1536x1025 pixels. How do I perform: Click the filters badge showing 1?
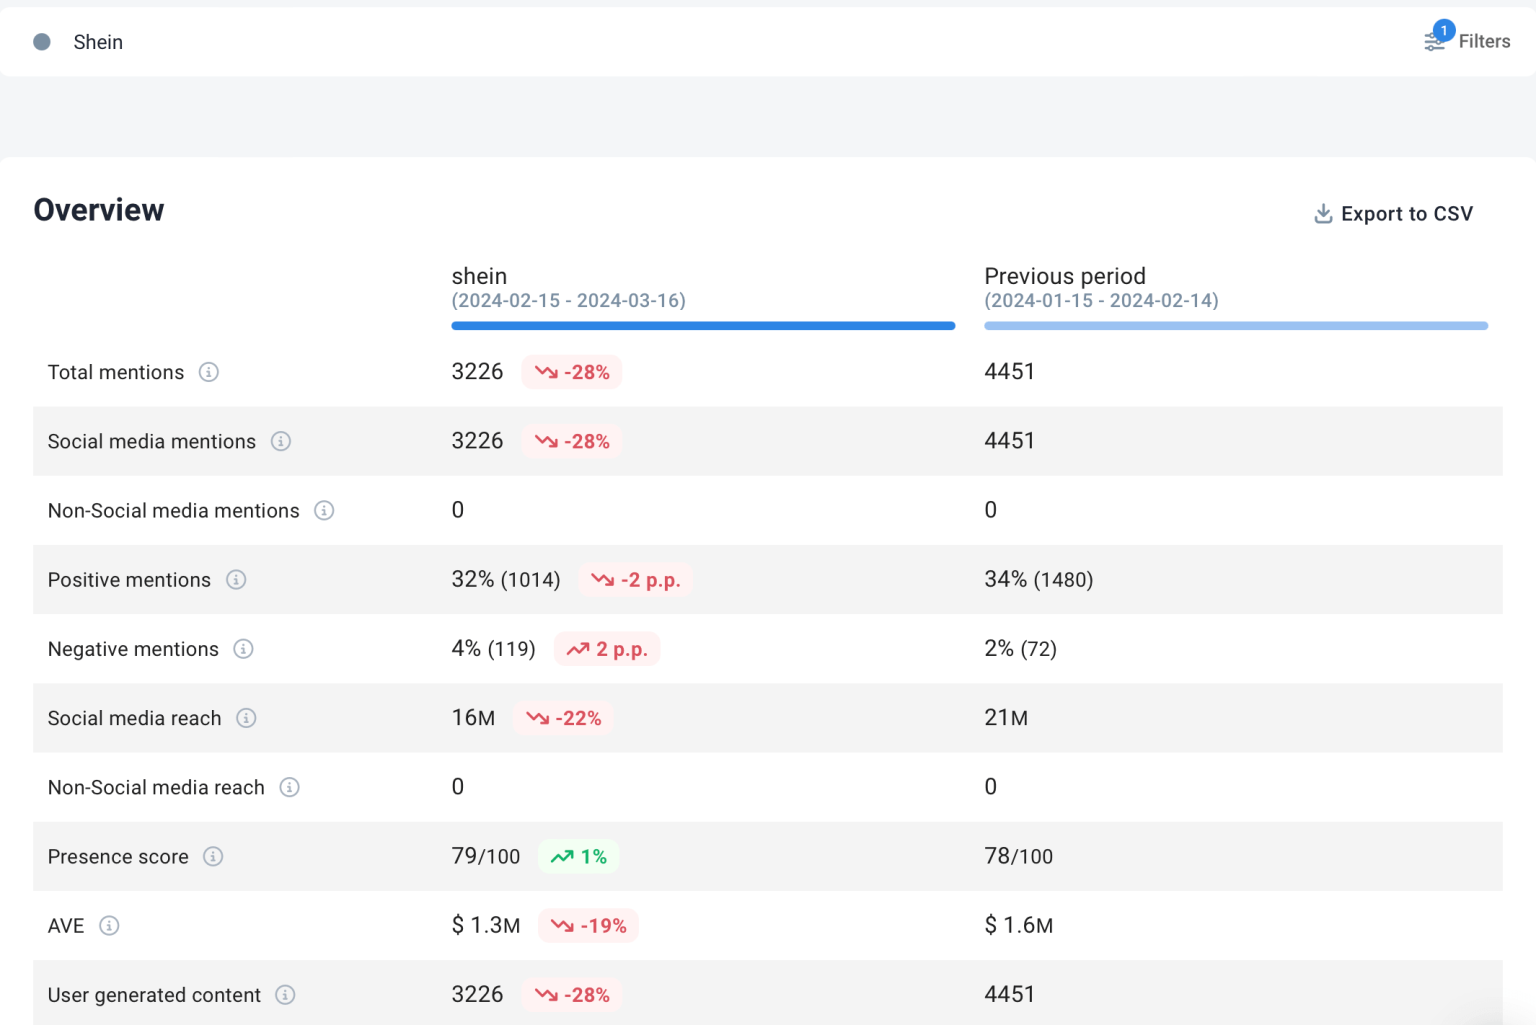1444,30
